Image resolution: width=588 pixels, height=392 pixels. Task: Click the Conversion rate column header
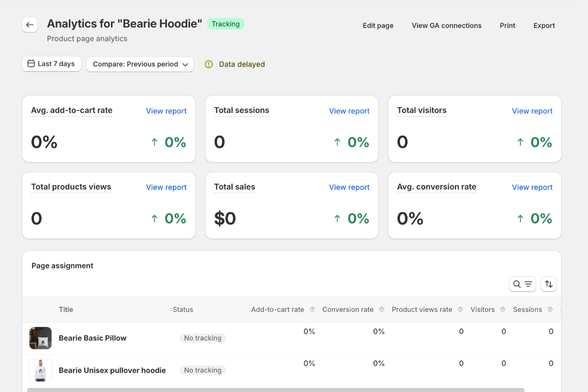click(x=348, y=309)
